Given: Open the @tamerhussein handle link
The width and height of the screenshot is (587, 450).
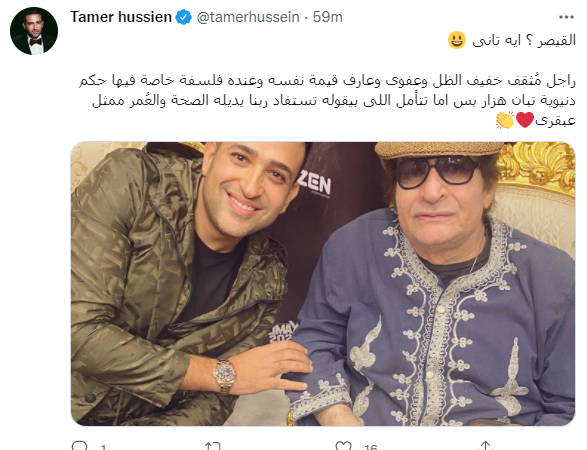Looking at the screenshot, I should point(248,17).
